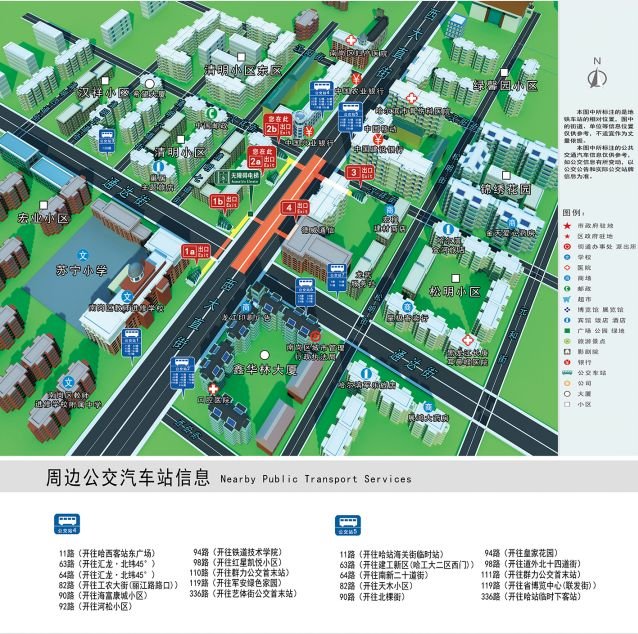Viewport: 638px width, 634px height.
Task: Select the Exit 4 marker
Action: click(x=296, y=208)
